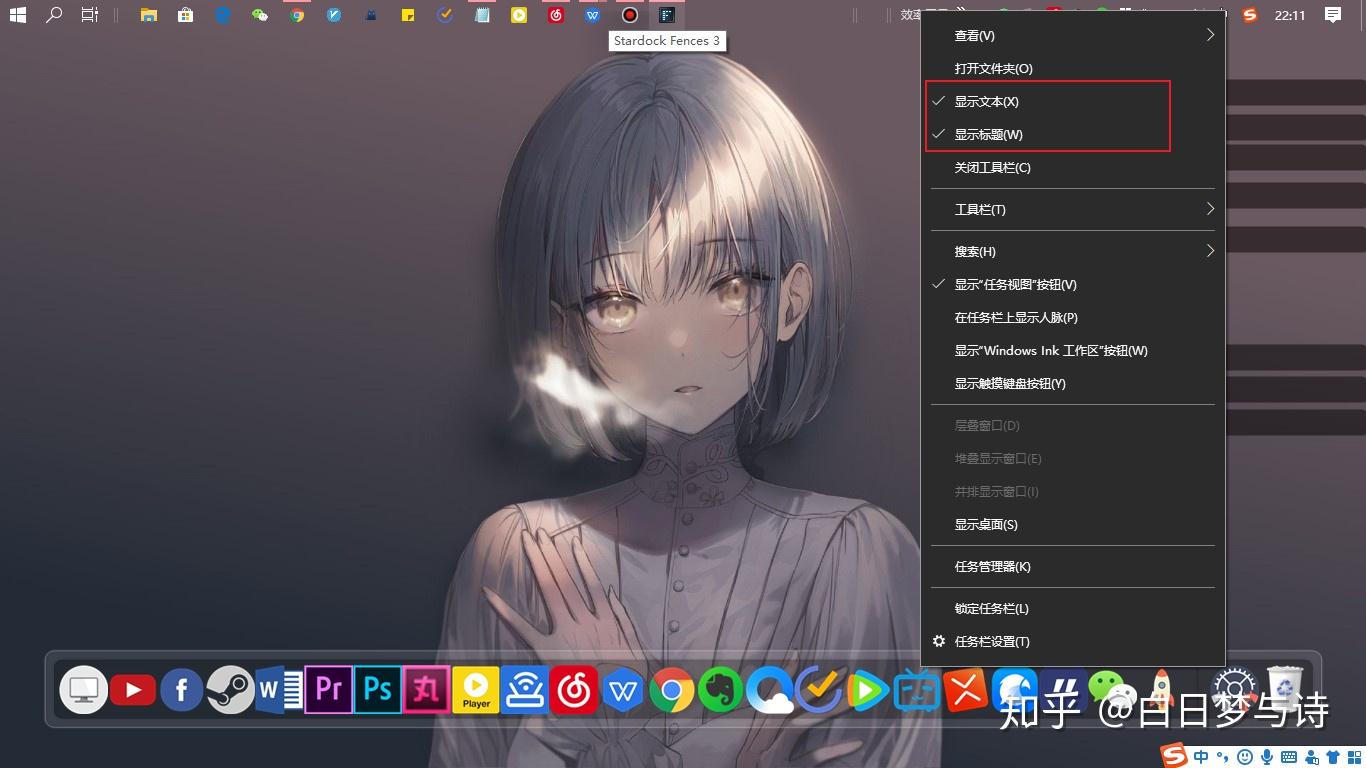Open WeChat from the top taskbar

(x=260, y=15)
